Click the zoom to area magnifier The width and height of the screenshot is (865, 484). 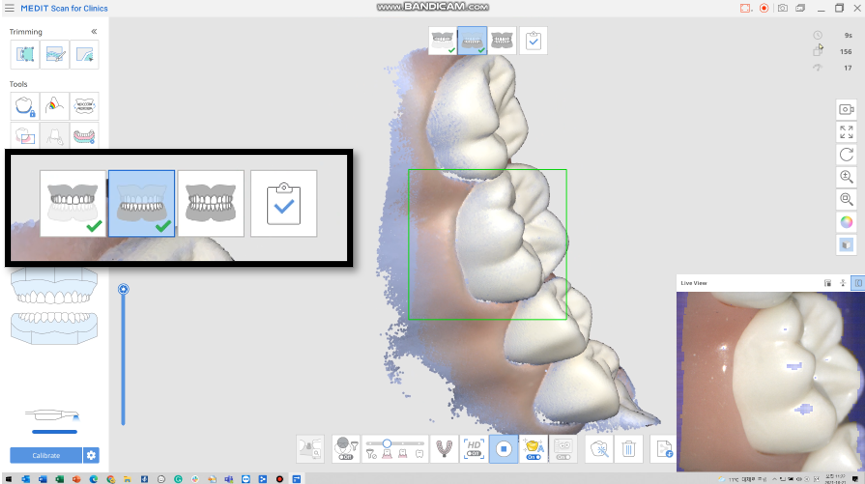coord(846,199)
